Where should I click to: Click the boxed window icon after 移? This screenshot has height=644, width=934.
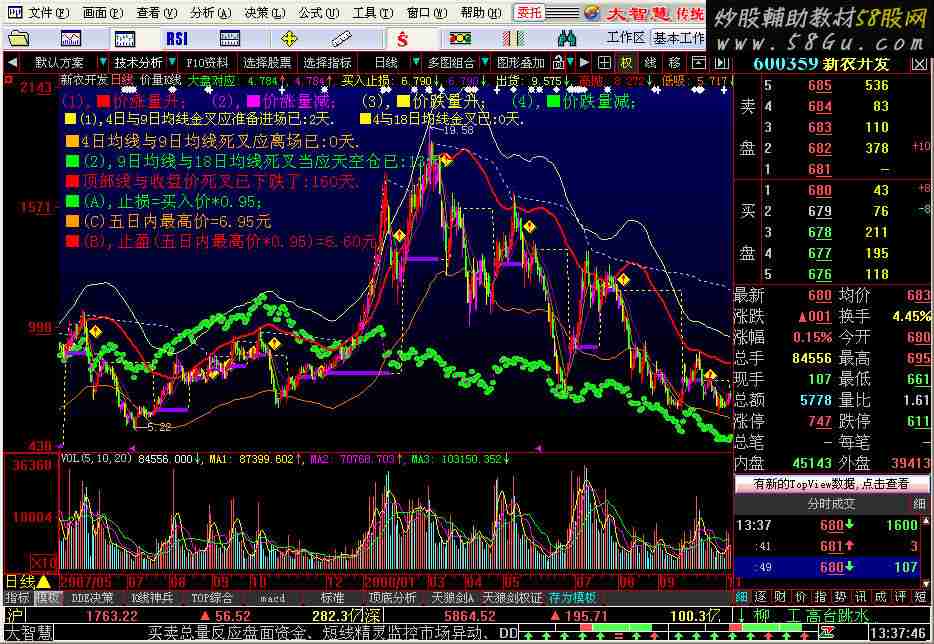(x=698, y=63)
